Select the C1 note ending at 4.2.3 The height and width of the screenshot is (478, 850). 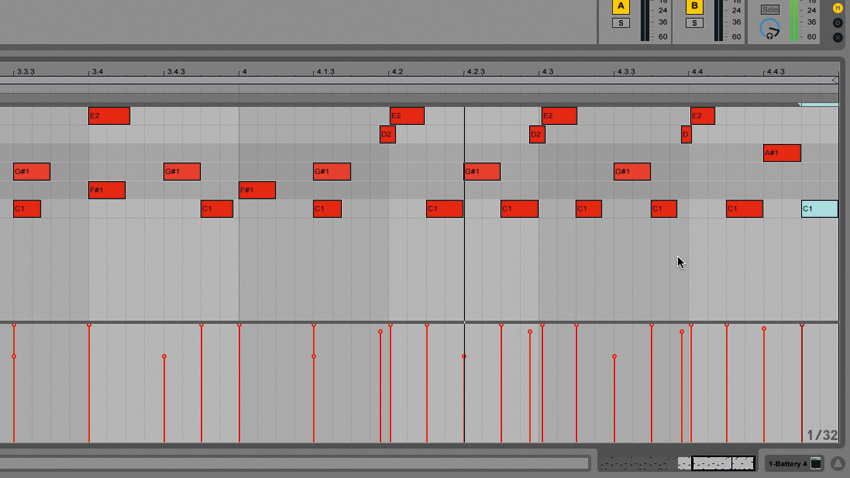click(445, 209)
